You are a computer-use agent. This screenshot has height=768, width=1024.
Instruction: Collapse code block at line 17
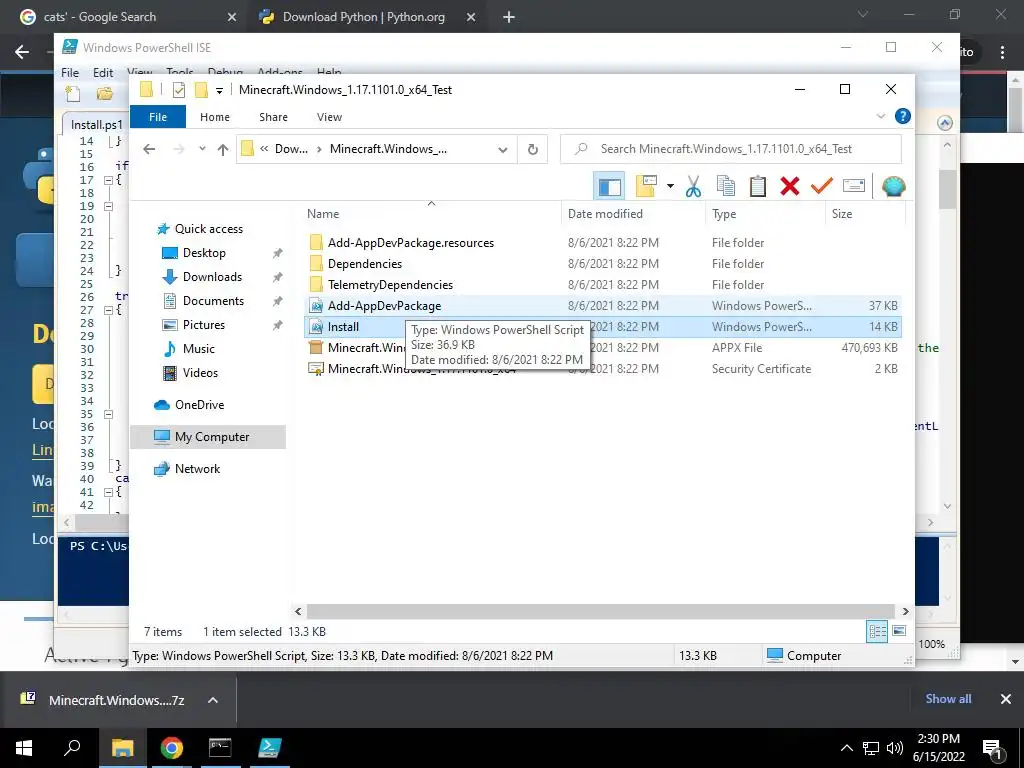pyautogui.click(x=108, y=180)
